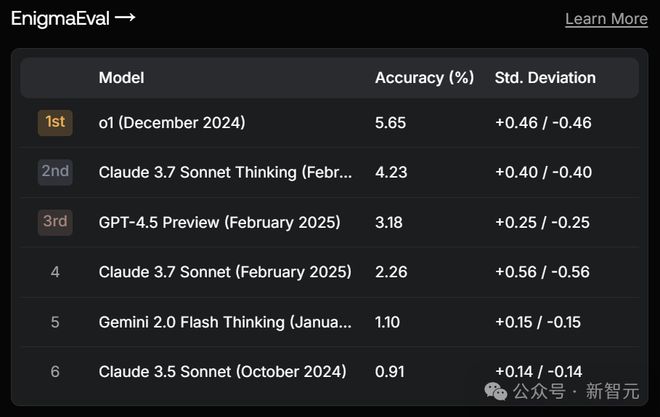
Task: Click the 1st place badge
Action: coord(55,122)
